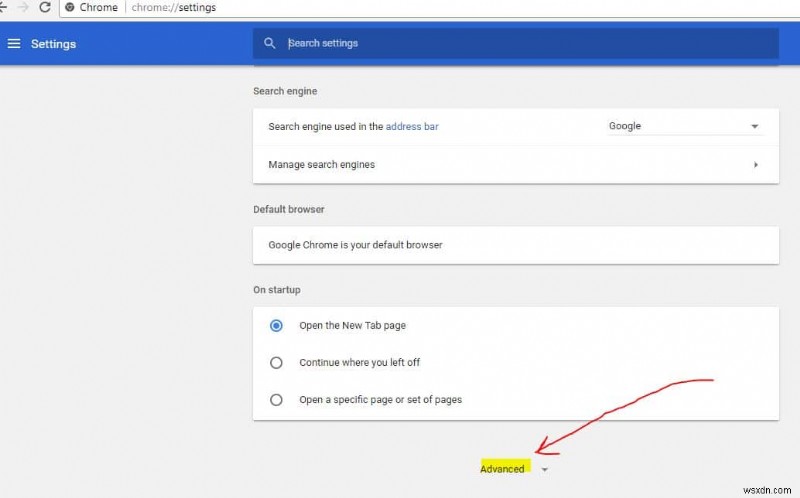Click the Chrome site info icon
This screenshot has width=800, height=498.
tap(69, 8)
